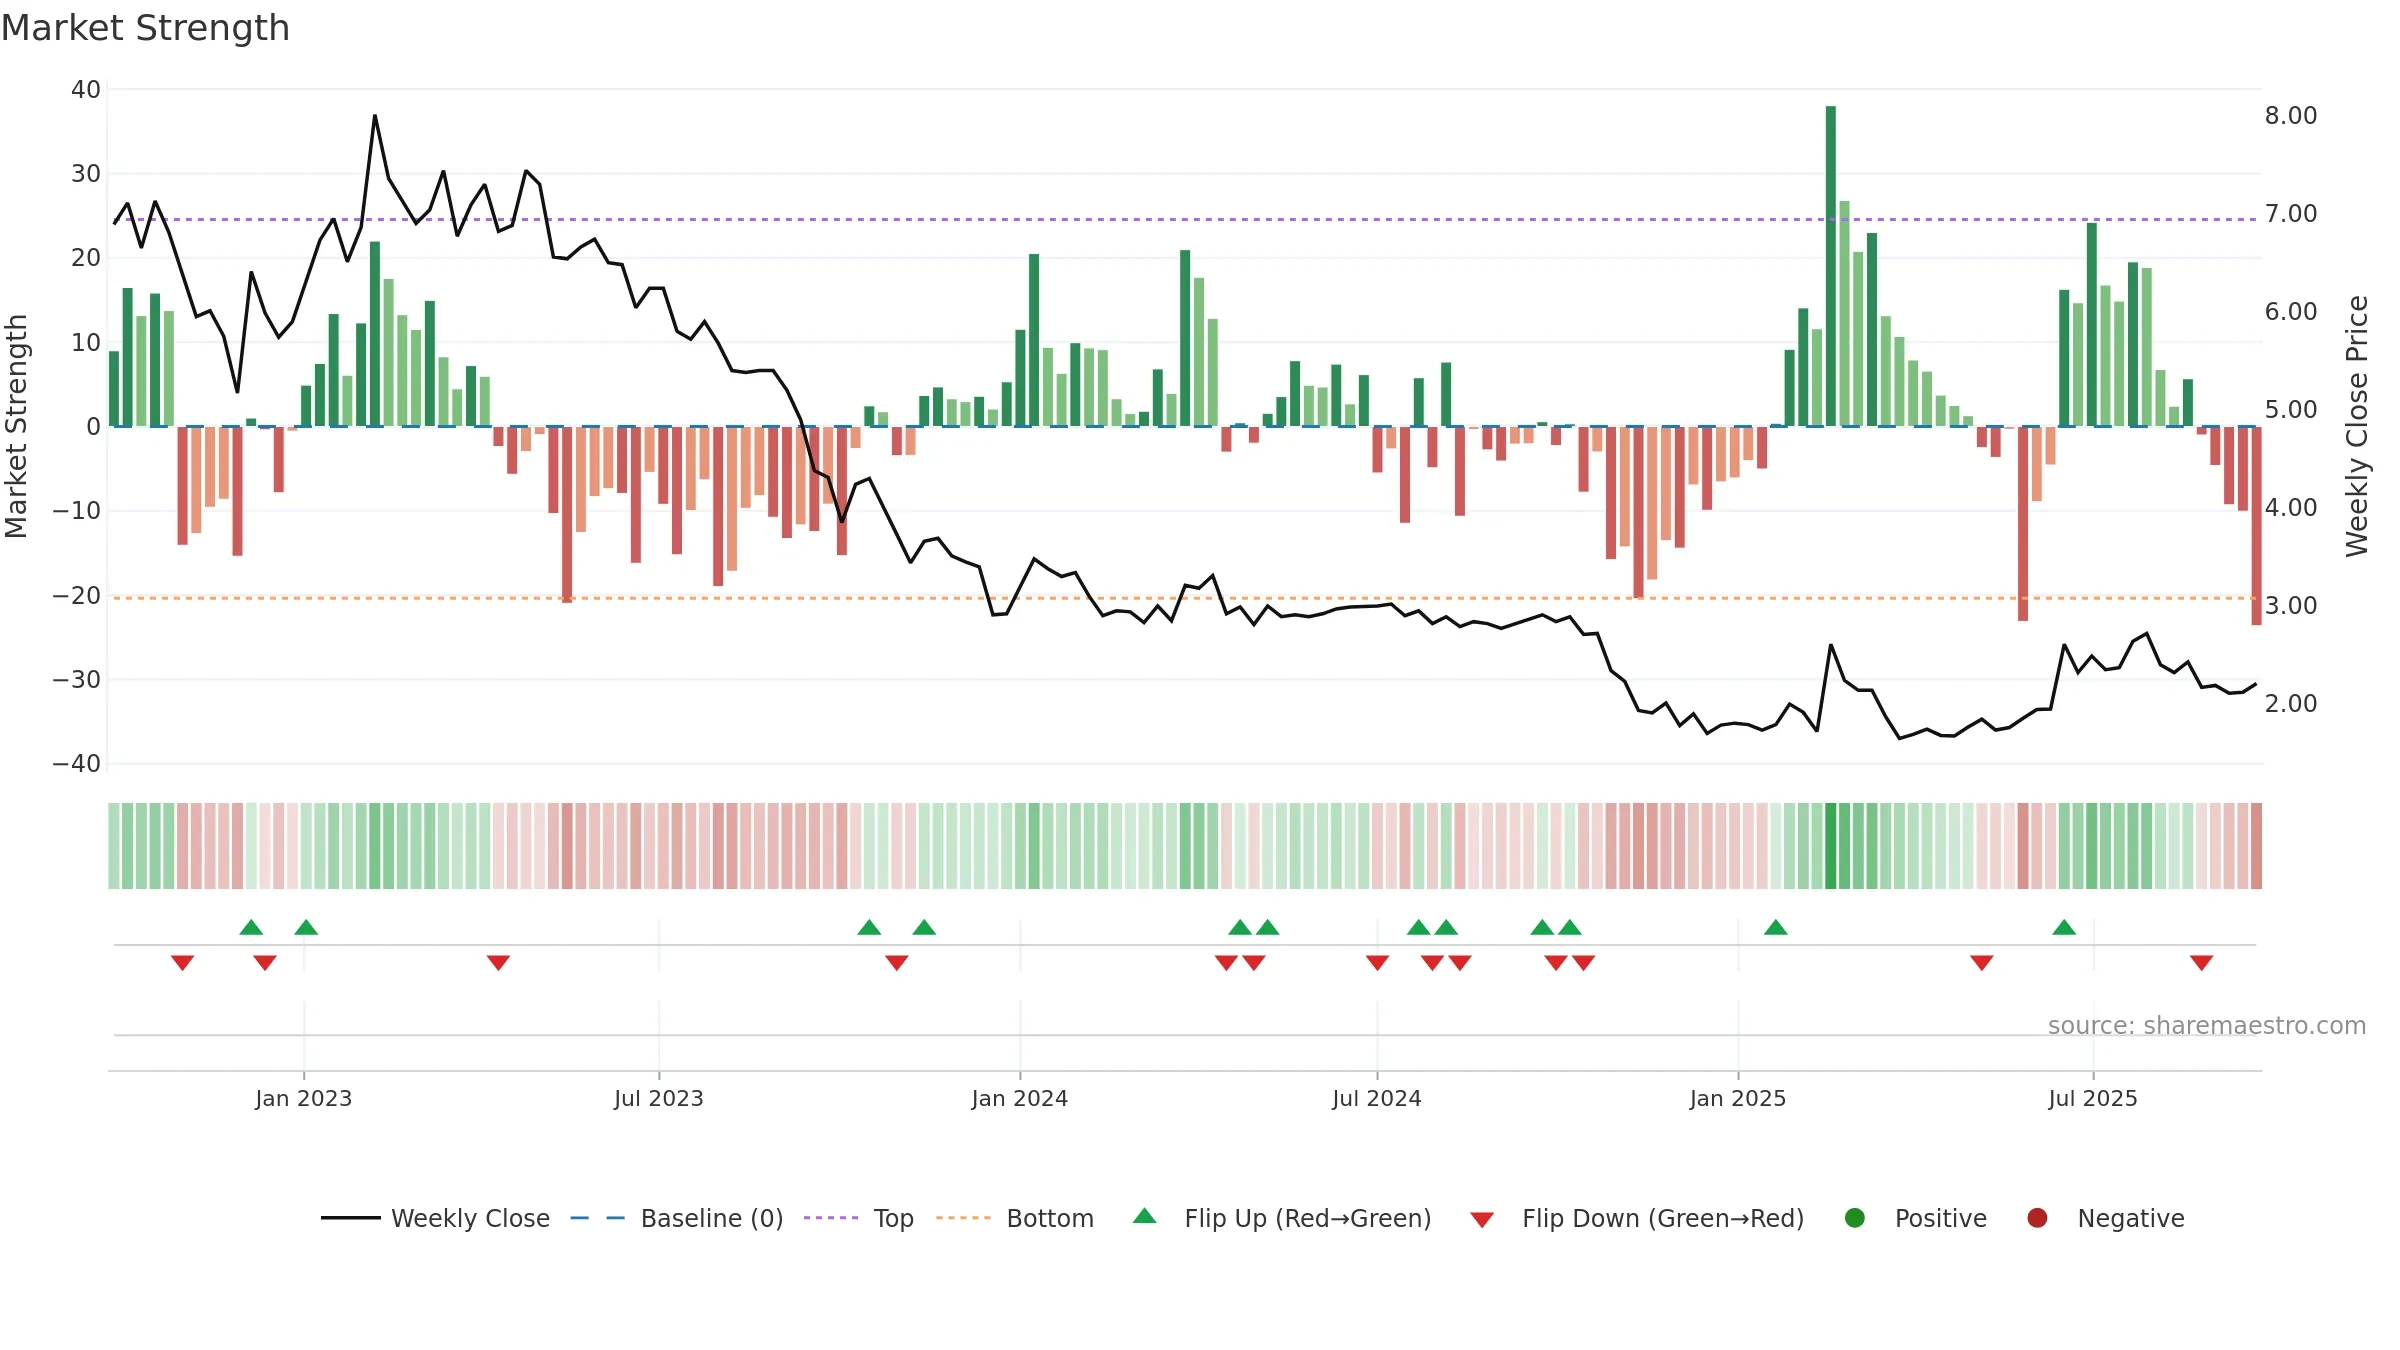Click the first flip-down triangle on the left

pos(182,963)
